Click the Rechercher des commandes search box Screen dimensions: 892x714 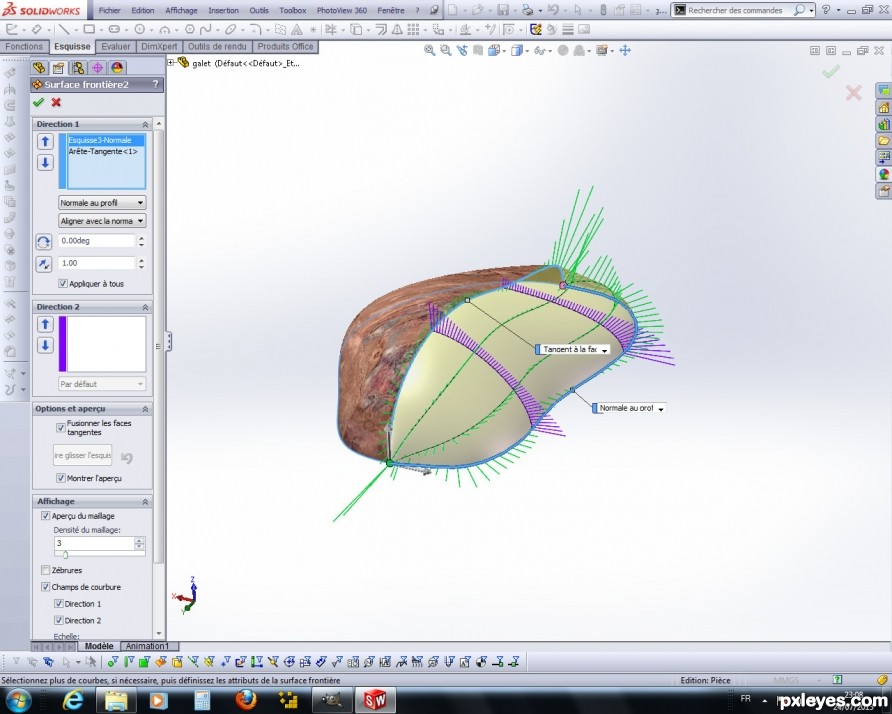tap(736, 10)
